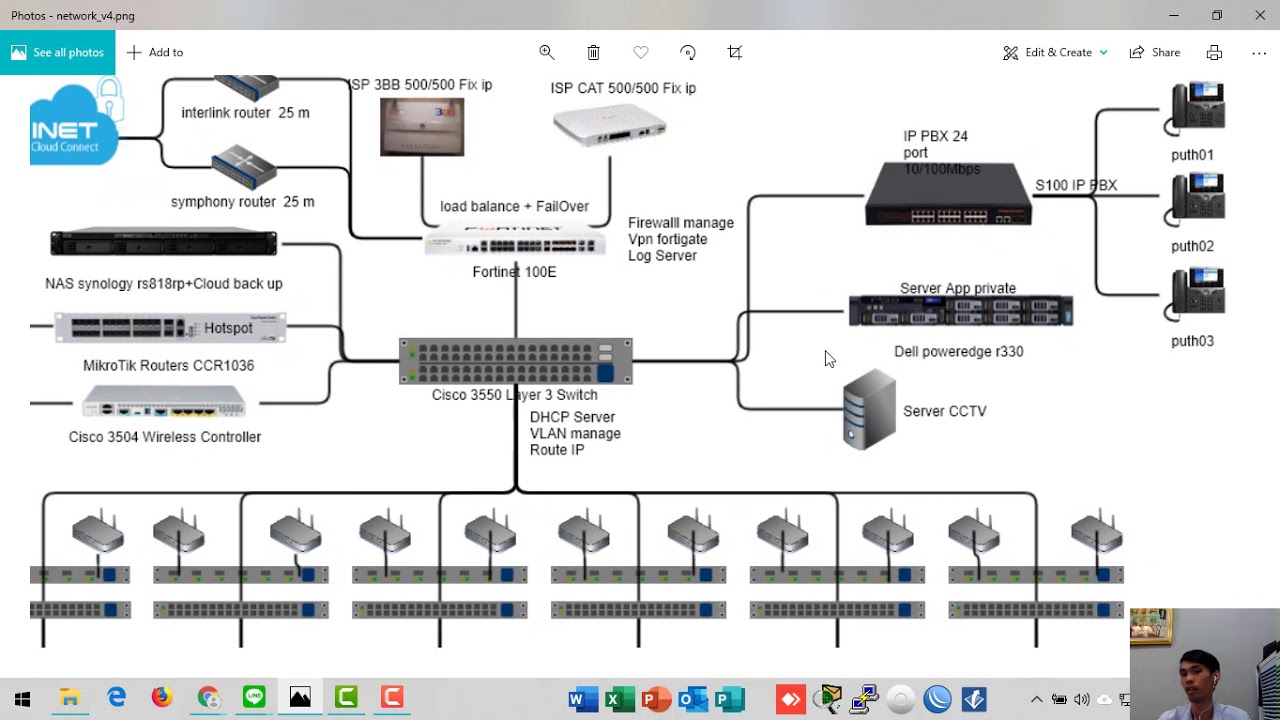The height and width of the screenshot is (720, 1280).
Task: Click the MikroTik Routers CCR1036 label
Action: (168, 366)
